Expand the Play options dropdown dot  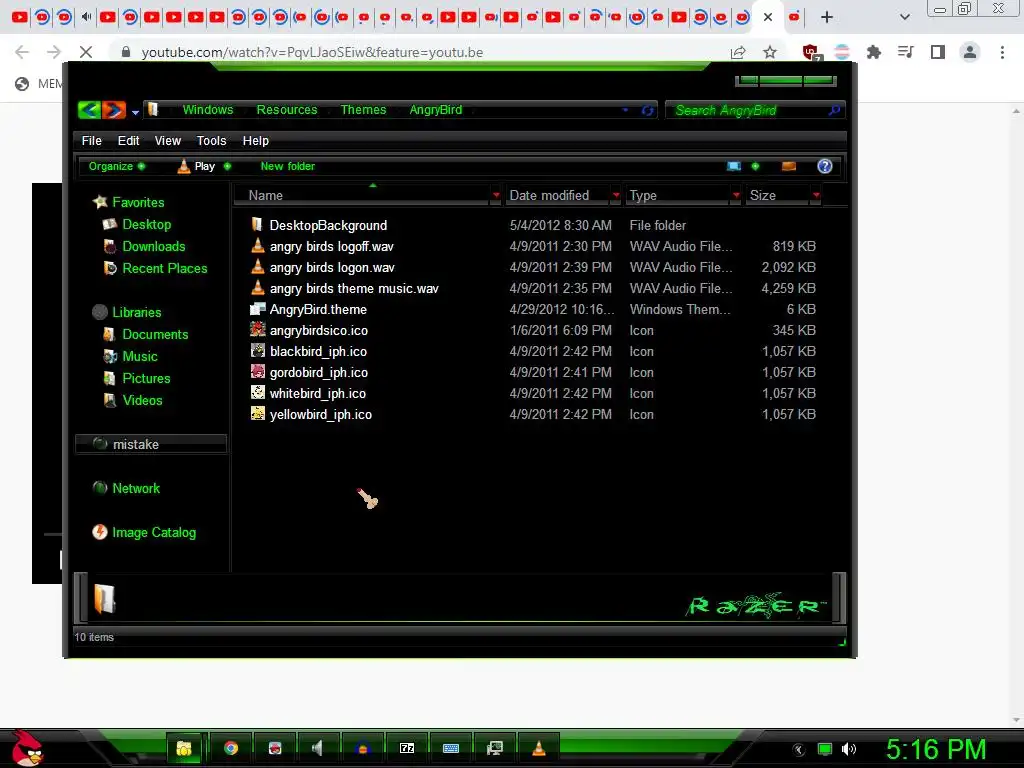(227, 167)
